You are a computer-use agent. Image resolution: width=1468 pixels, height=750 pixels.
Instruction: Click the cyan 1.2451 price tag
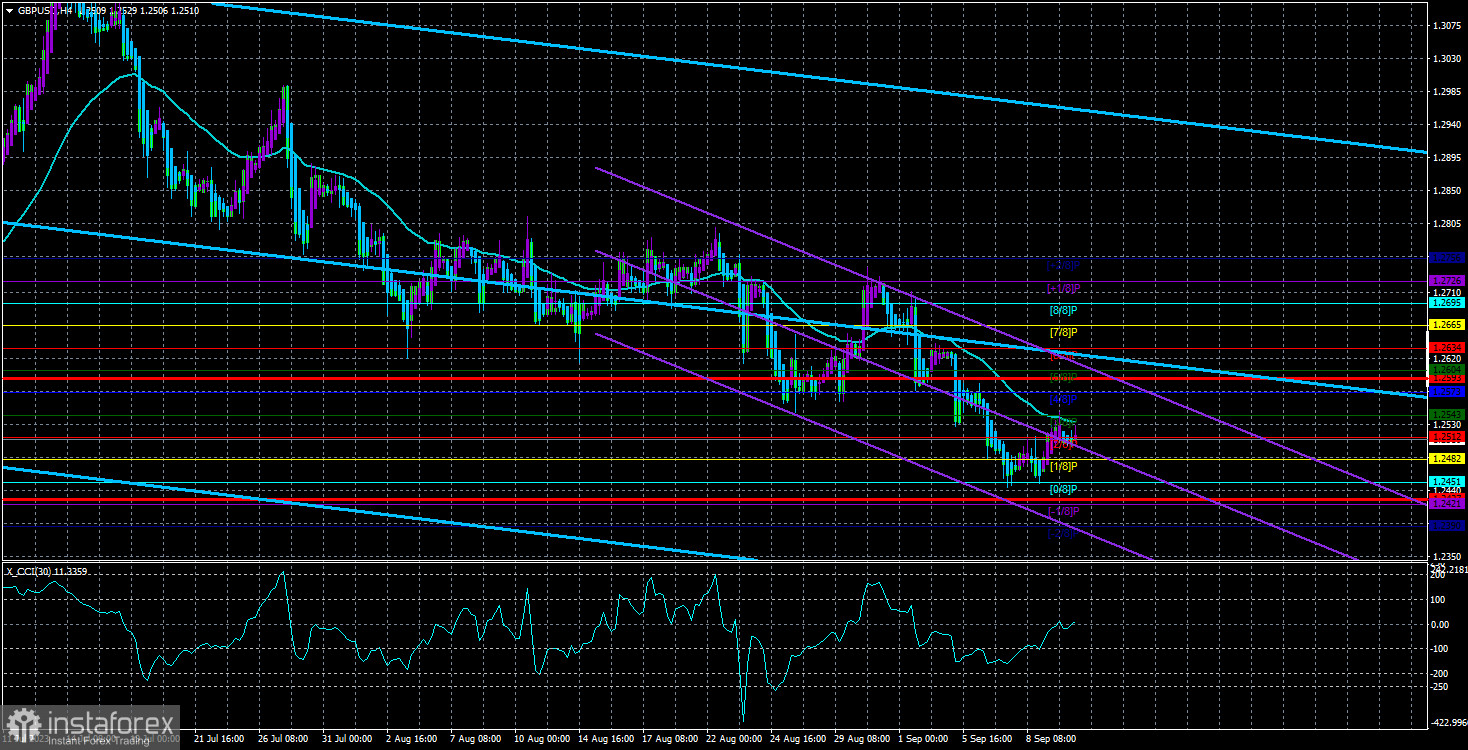[1447, 482]
